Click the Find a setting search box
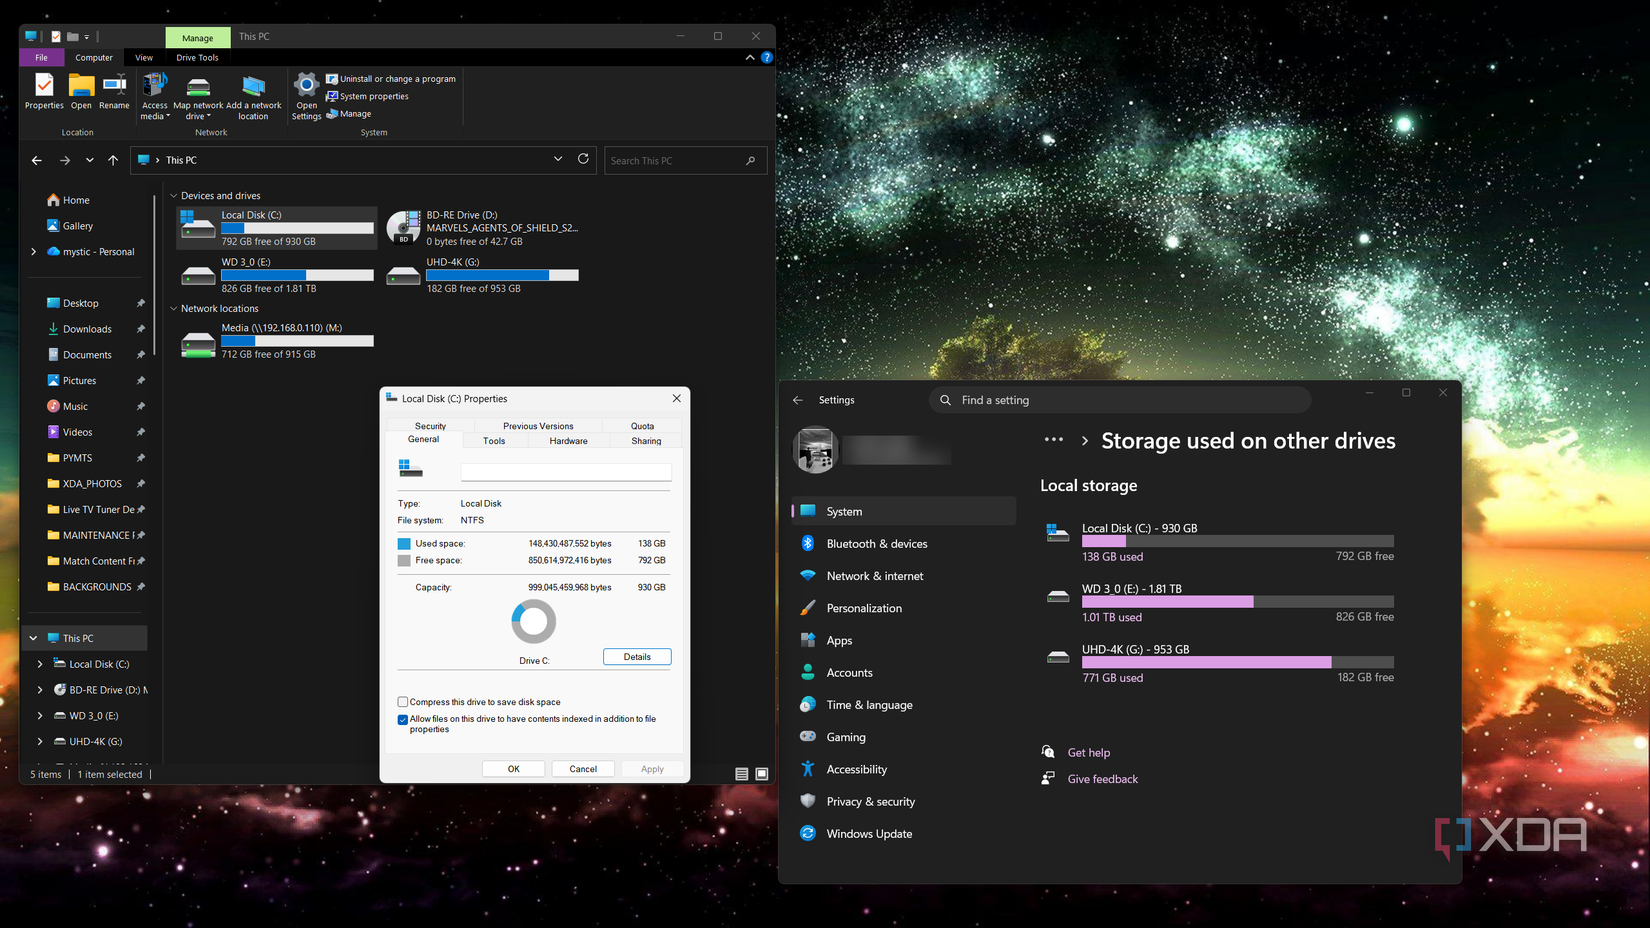This screenshot has height=928, width=1650. tap(1120, 400)
